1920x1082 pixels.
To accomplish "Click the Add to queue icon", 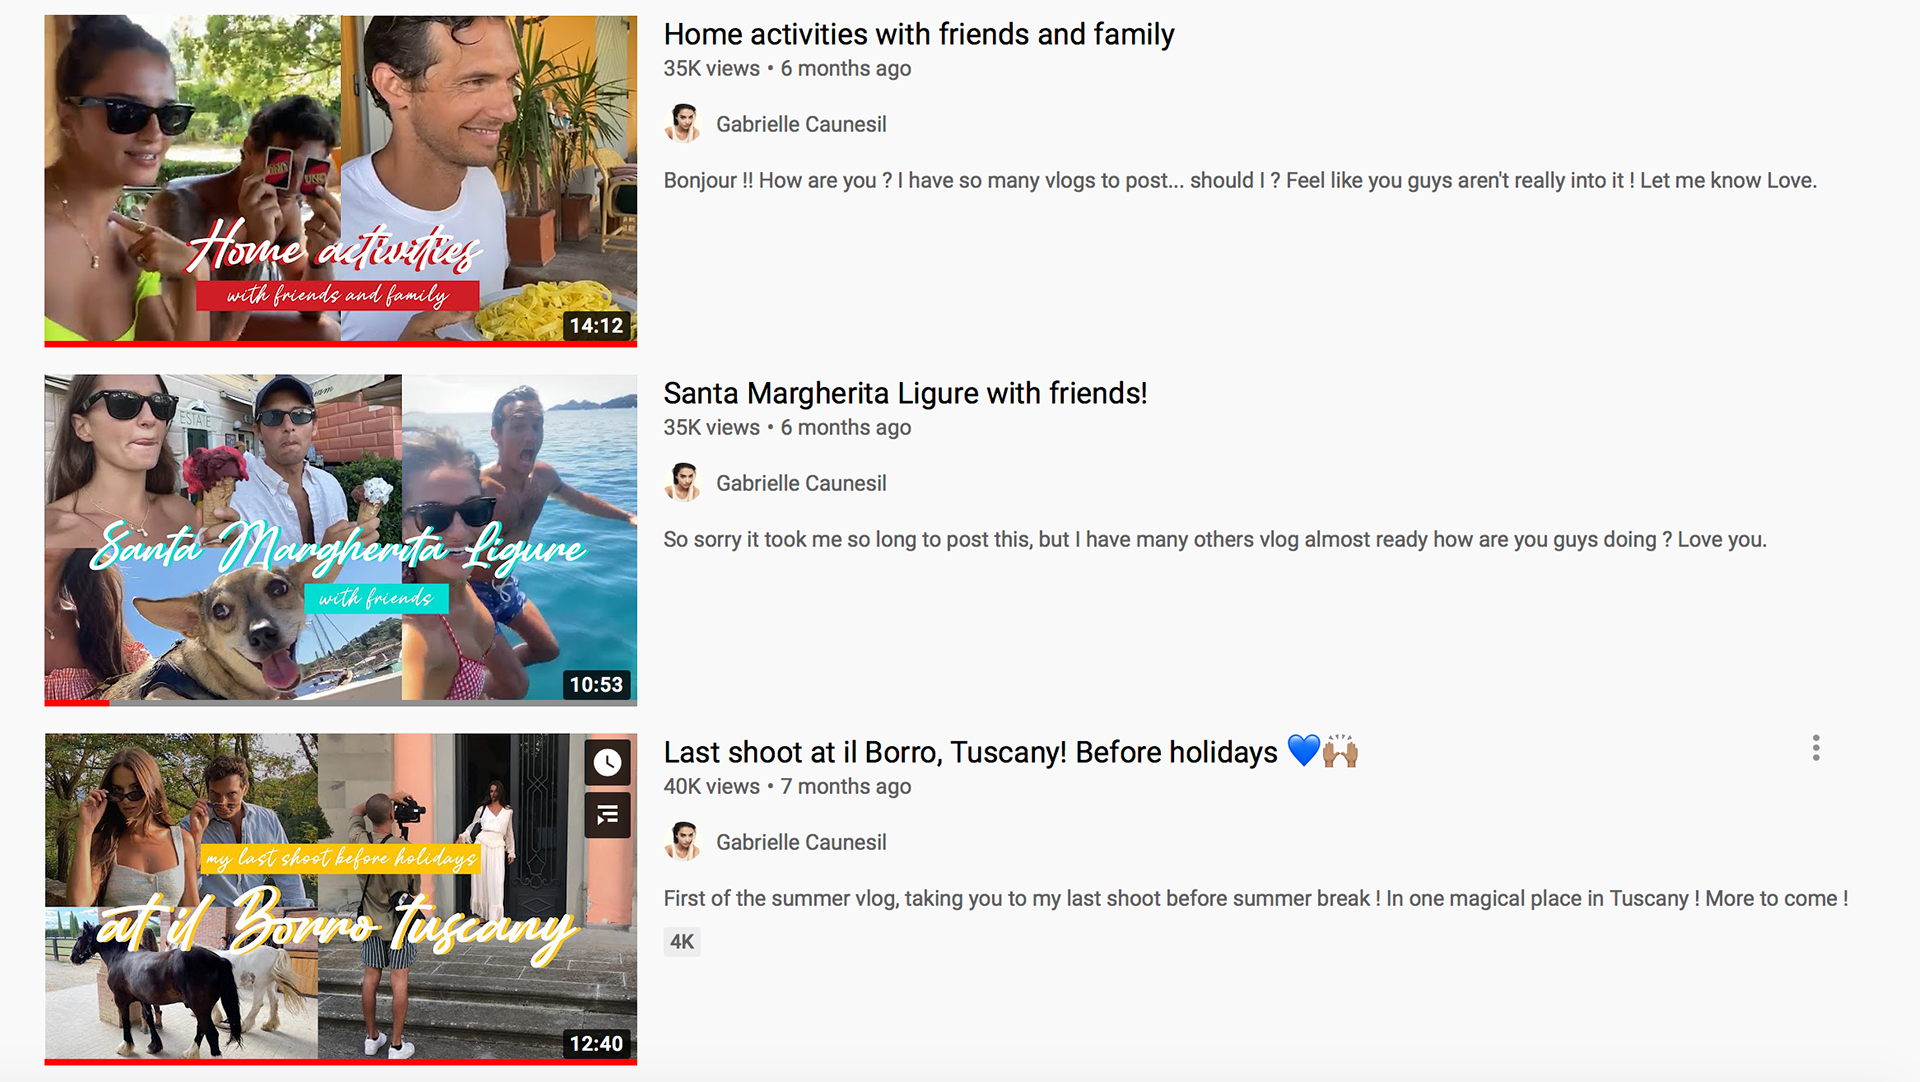I will [x=607, y=815].
